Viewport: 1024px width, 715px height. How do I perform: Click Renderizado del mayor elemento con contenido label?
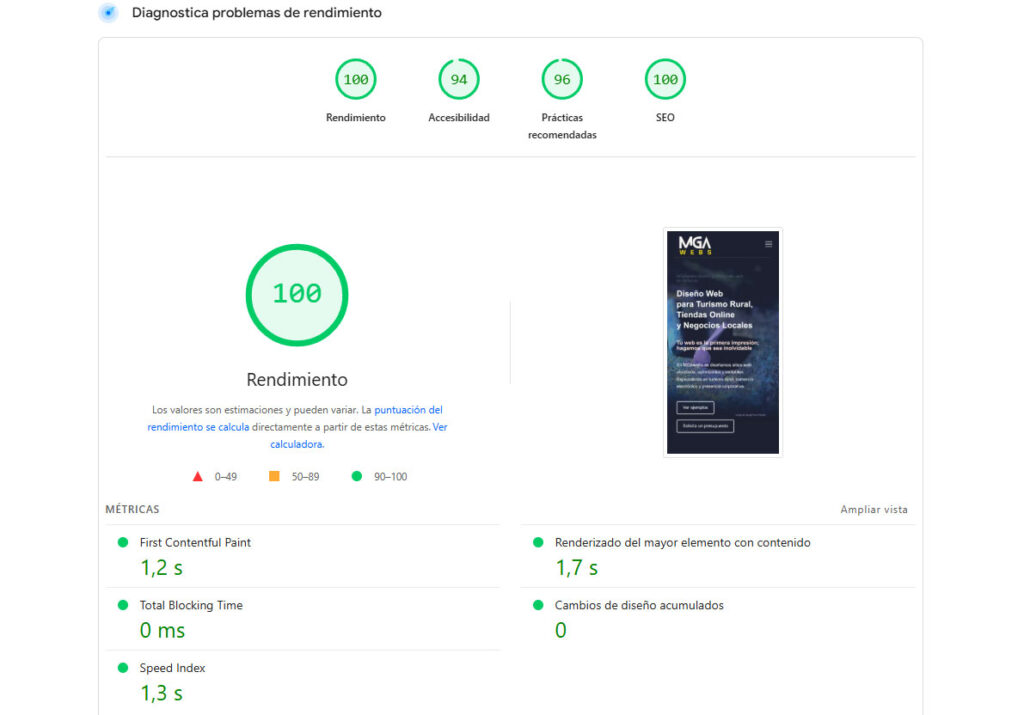[x=682, y=543]
